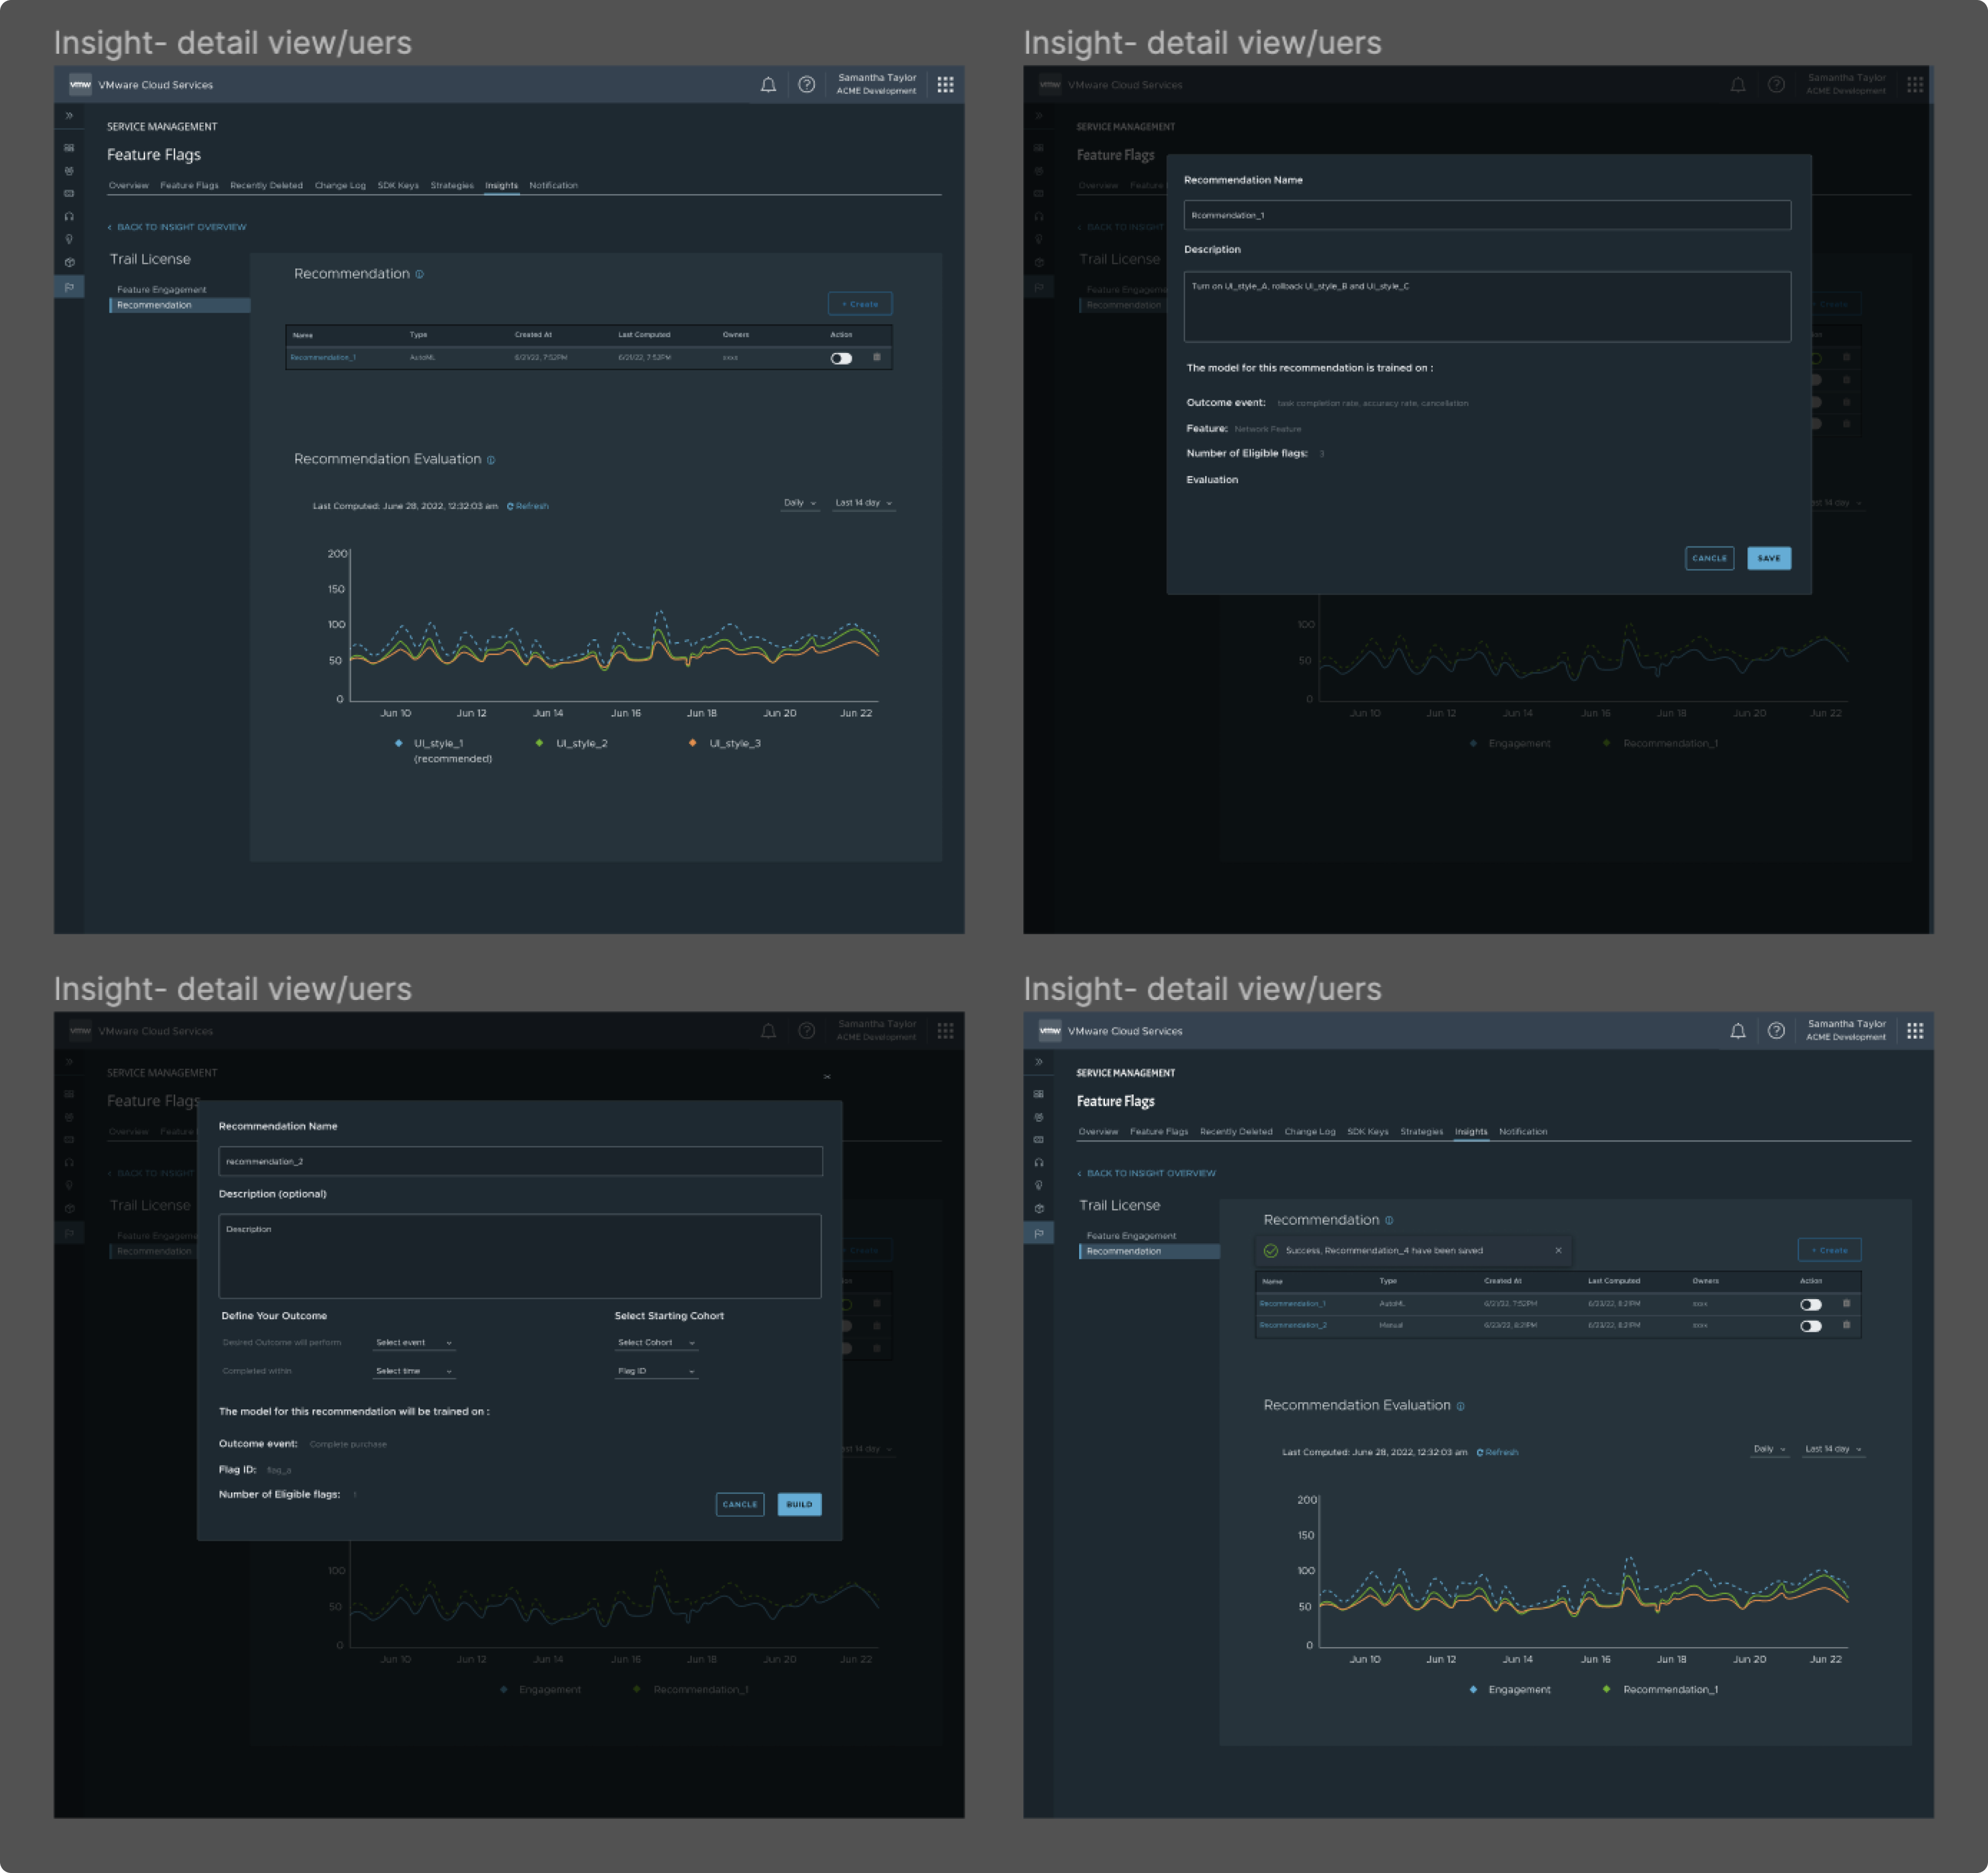Open Select Cohort dropdown

(656, 1343)
